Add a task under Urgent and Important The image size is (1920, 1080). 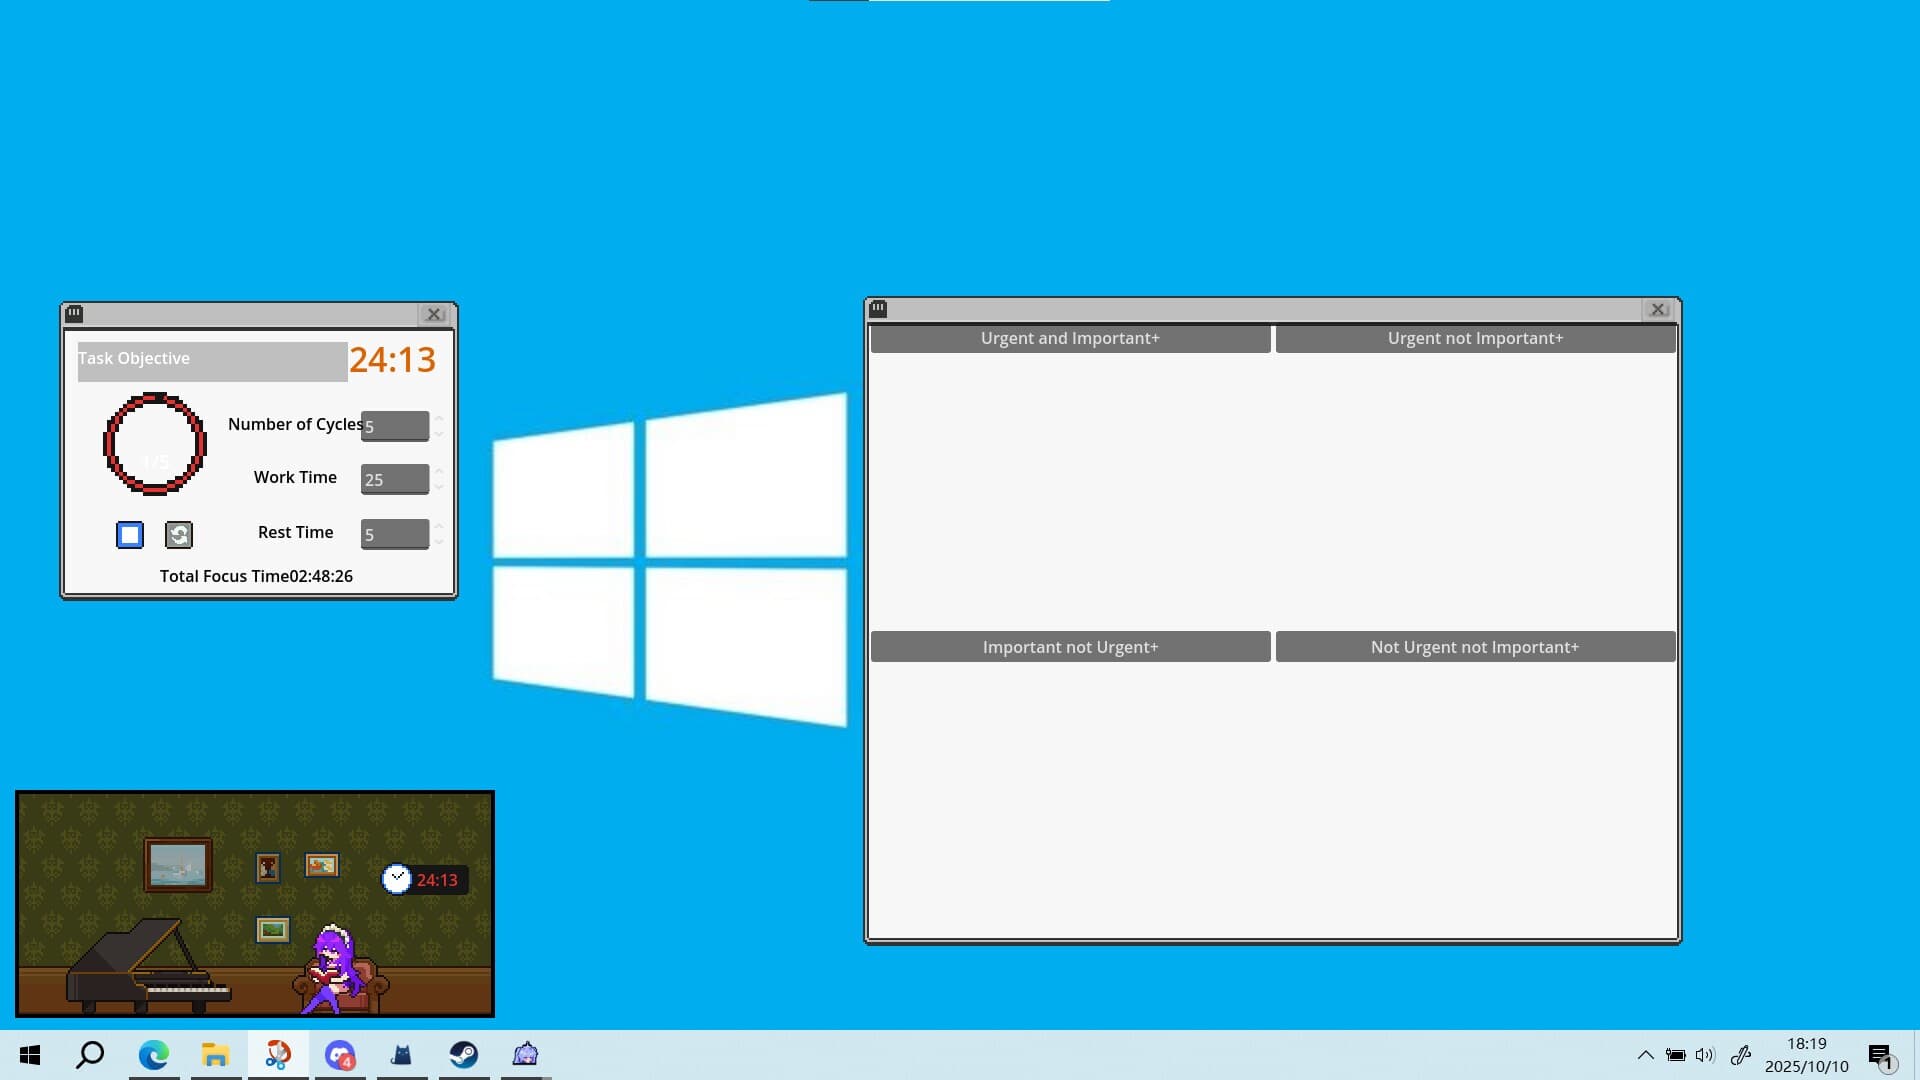point(1070,338)
